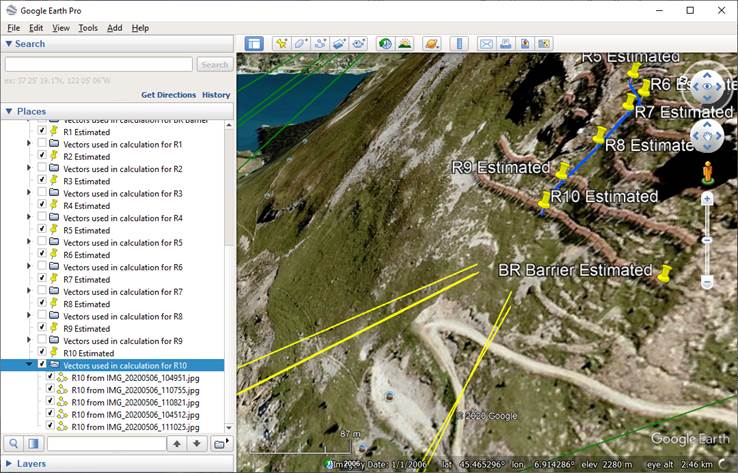The width and height of the screenshot is (738, 473).
Task: Click zoom in plus on slider
Action: tap(707, 200)
